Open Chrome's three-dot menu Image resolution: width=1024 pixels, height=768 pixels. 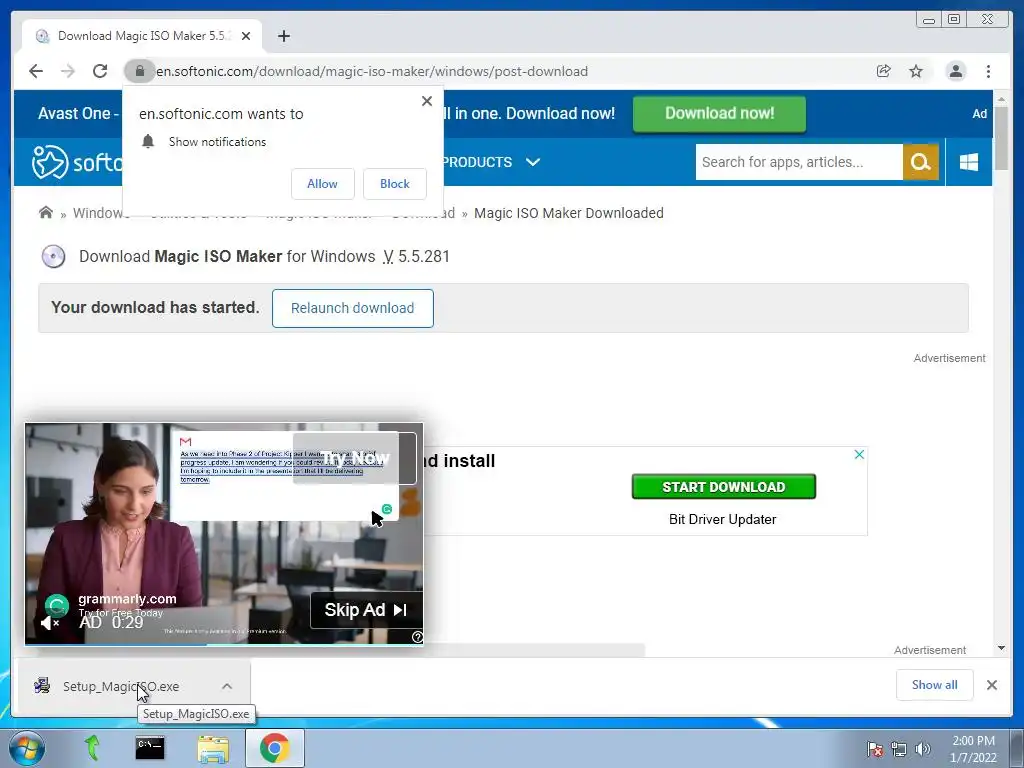pyautogui.click(x=988, y=71)
